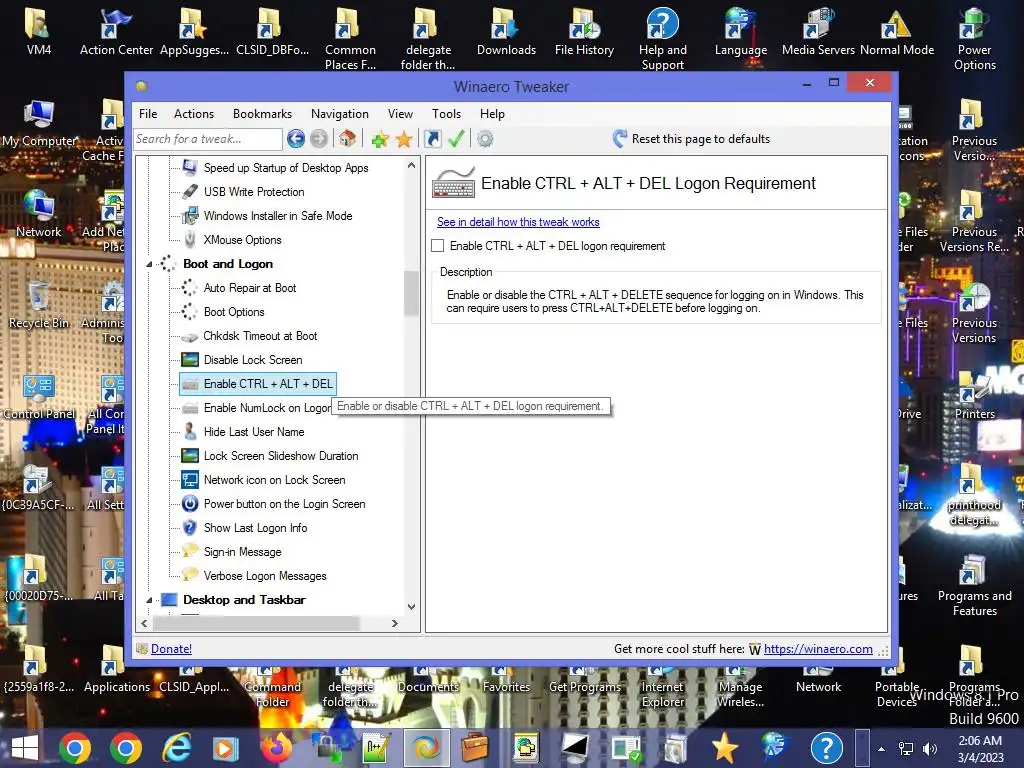Open the https://winaero.com link

coord(818,648)
